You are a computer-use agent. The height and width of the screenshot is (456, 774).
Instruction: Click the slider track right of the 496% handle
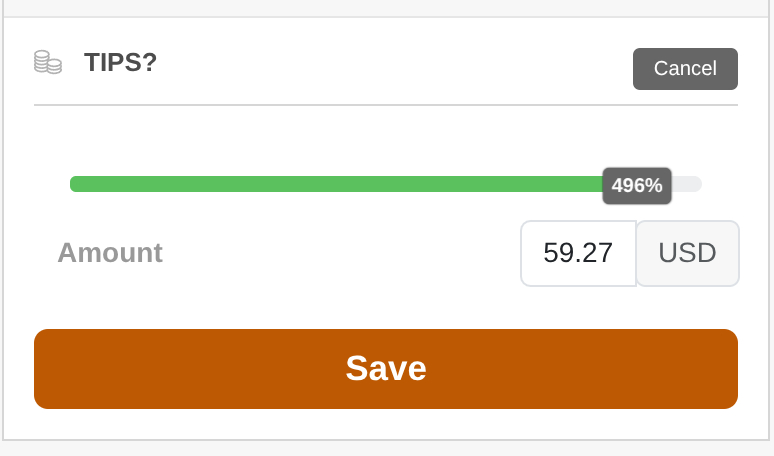(x=688, y=184)
